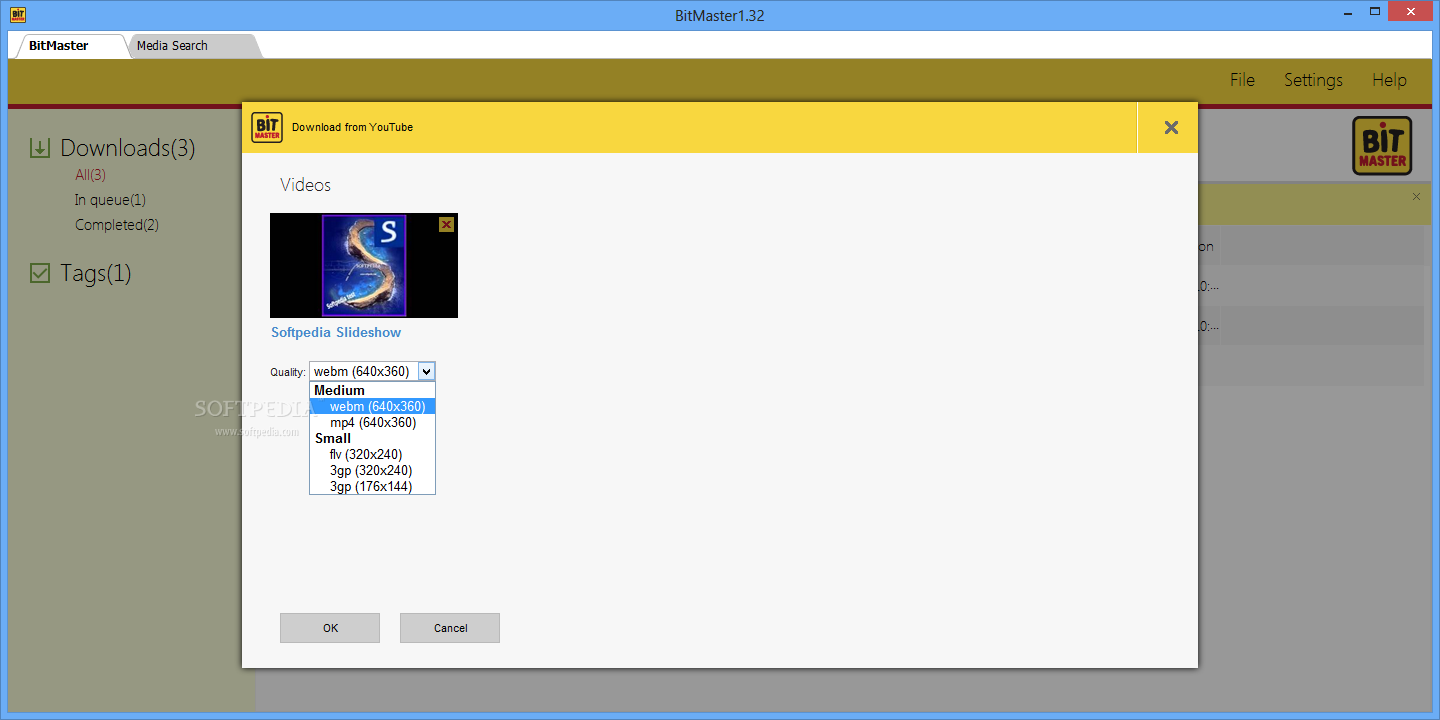
Task: Confirm with the OK button
Action: point(330,628)
